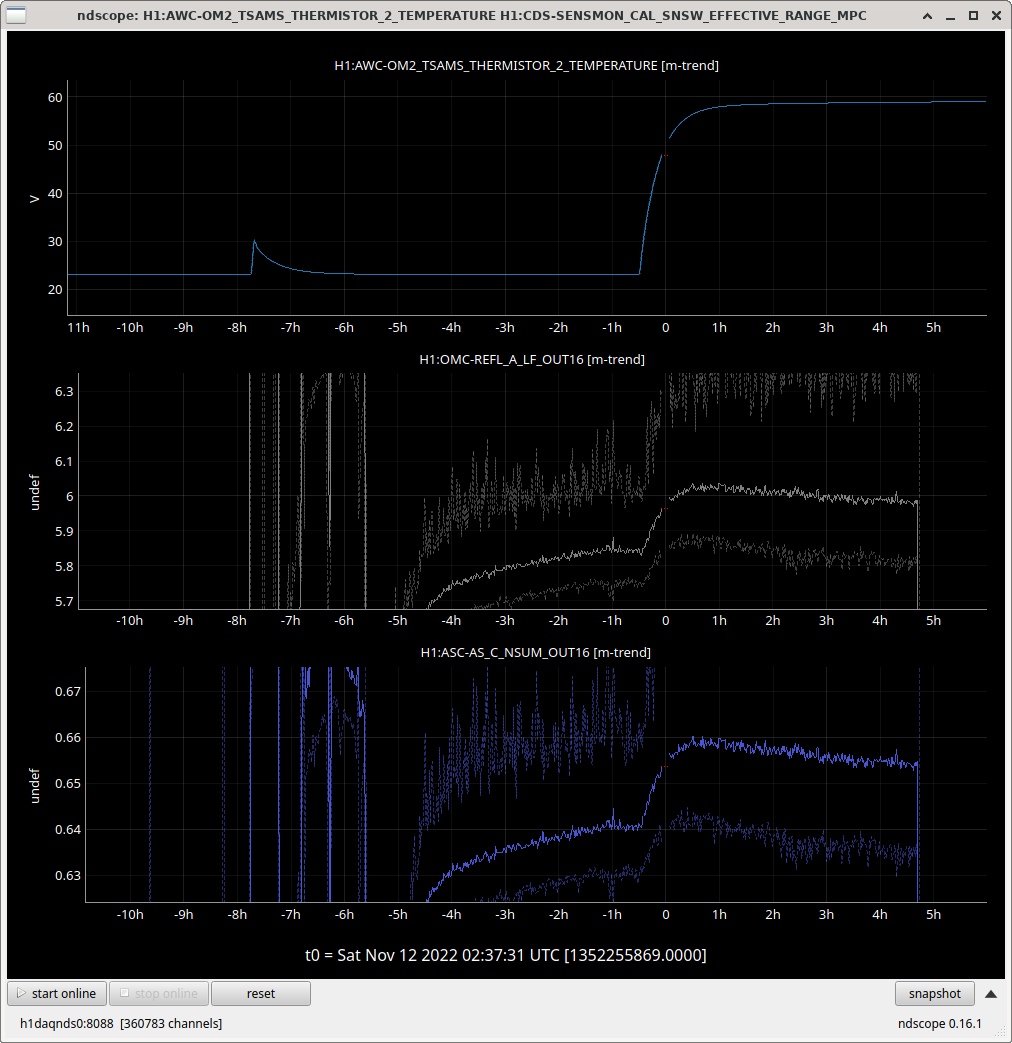Maximize the ndscope window
1012x1043 pixels.
point(973,15)
